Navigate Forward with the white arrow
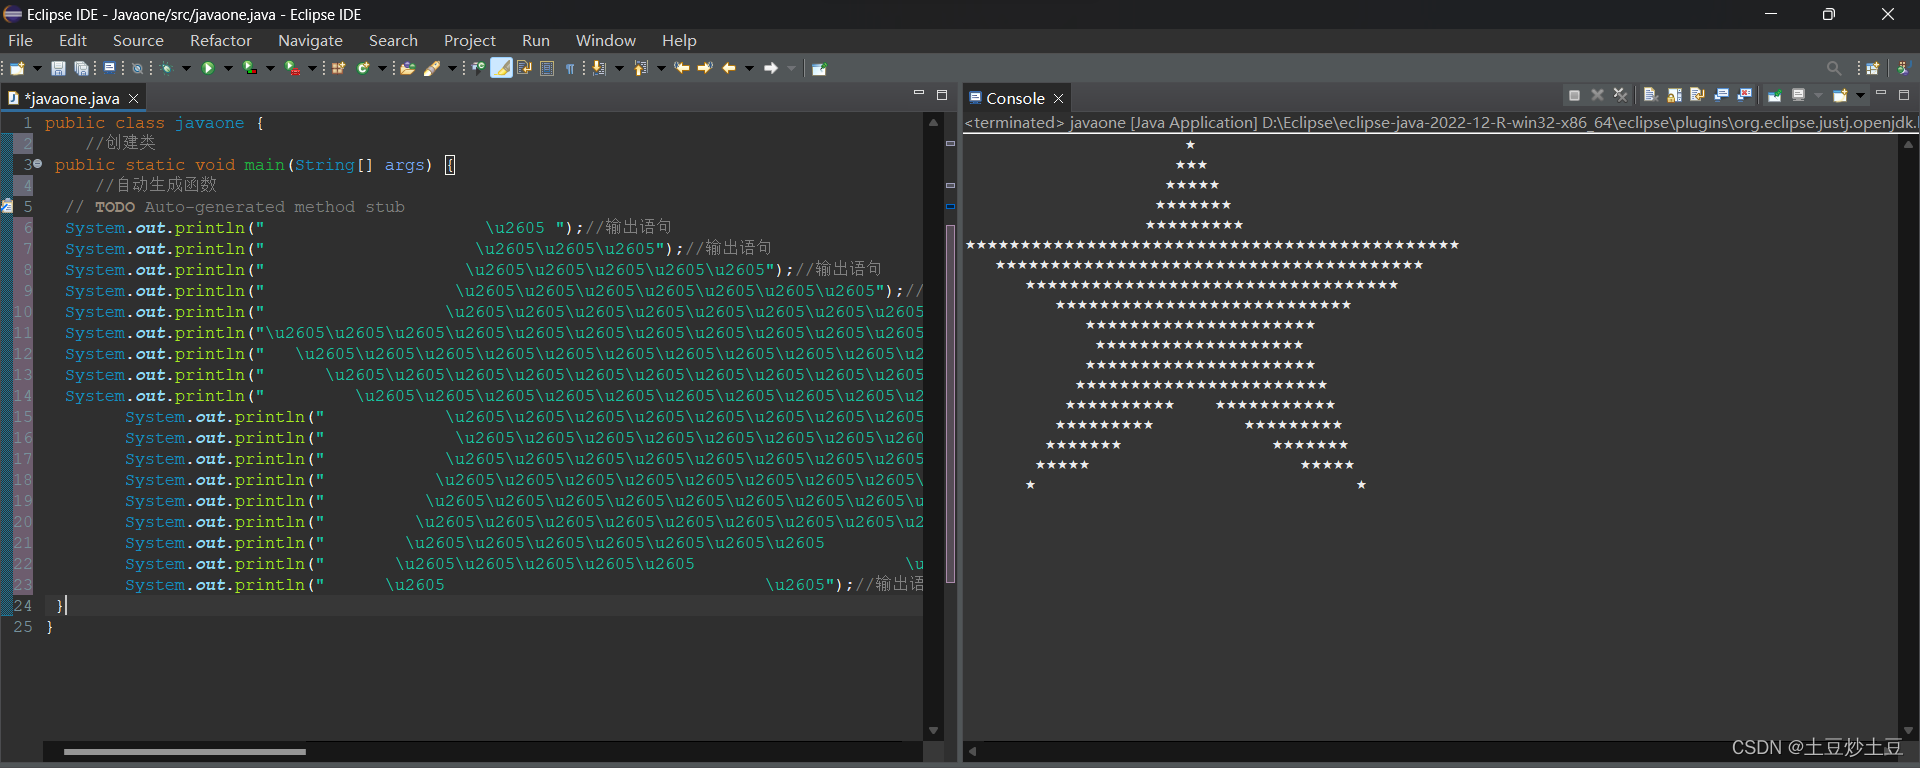The width and height of the screenshot is (1920, 768). 771,68
